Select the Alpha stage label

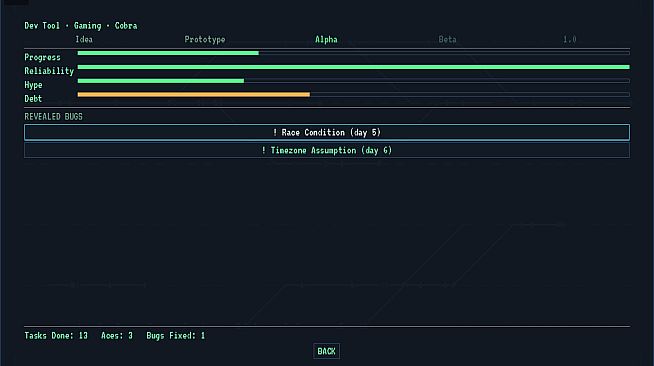(326, 40)
